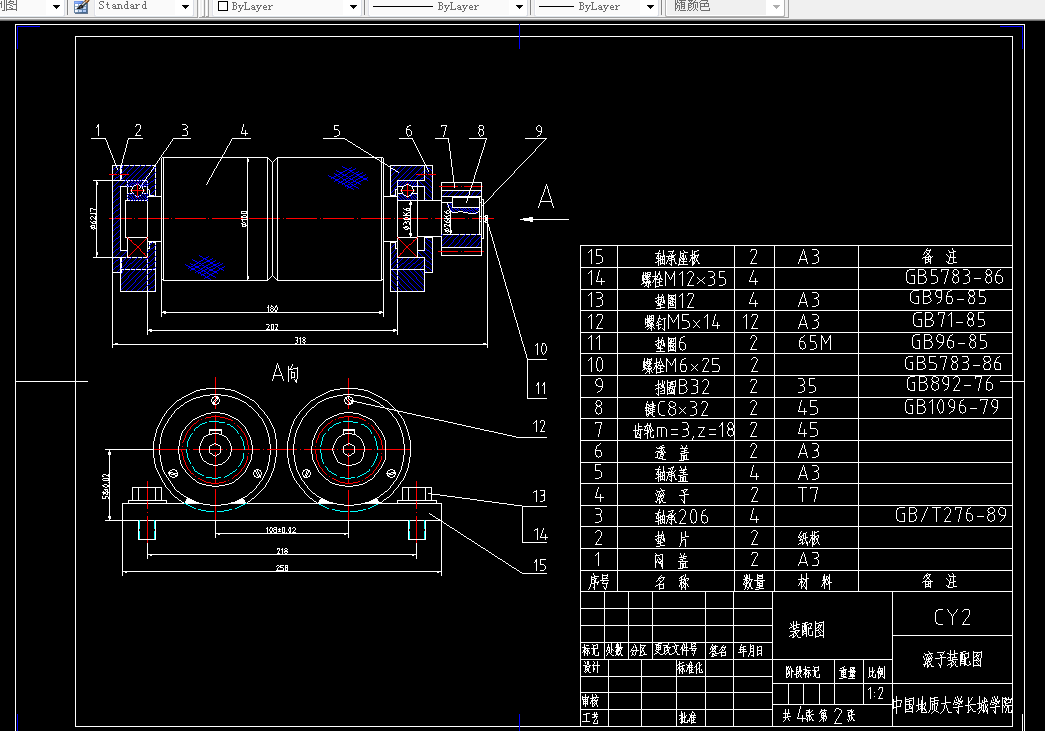Click the 标准化 title block label
The image size is (1045, 731).
(x=690, y=668)
